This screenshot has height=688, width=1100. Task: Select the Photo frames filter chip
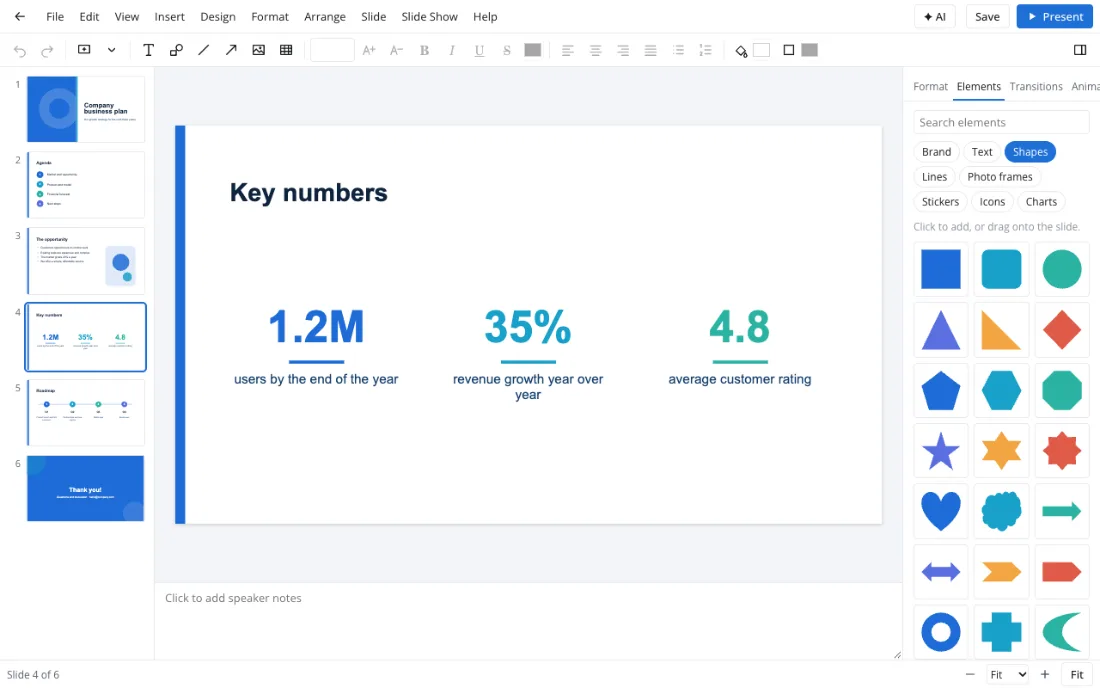point(1000,177)
